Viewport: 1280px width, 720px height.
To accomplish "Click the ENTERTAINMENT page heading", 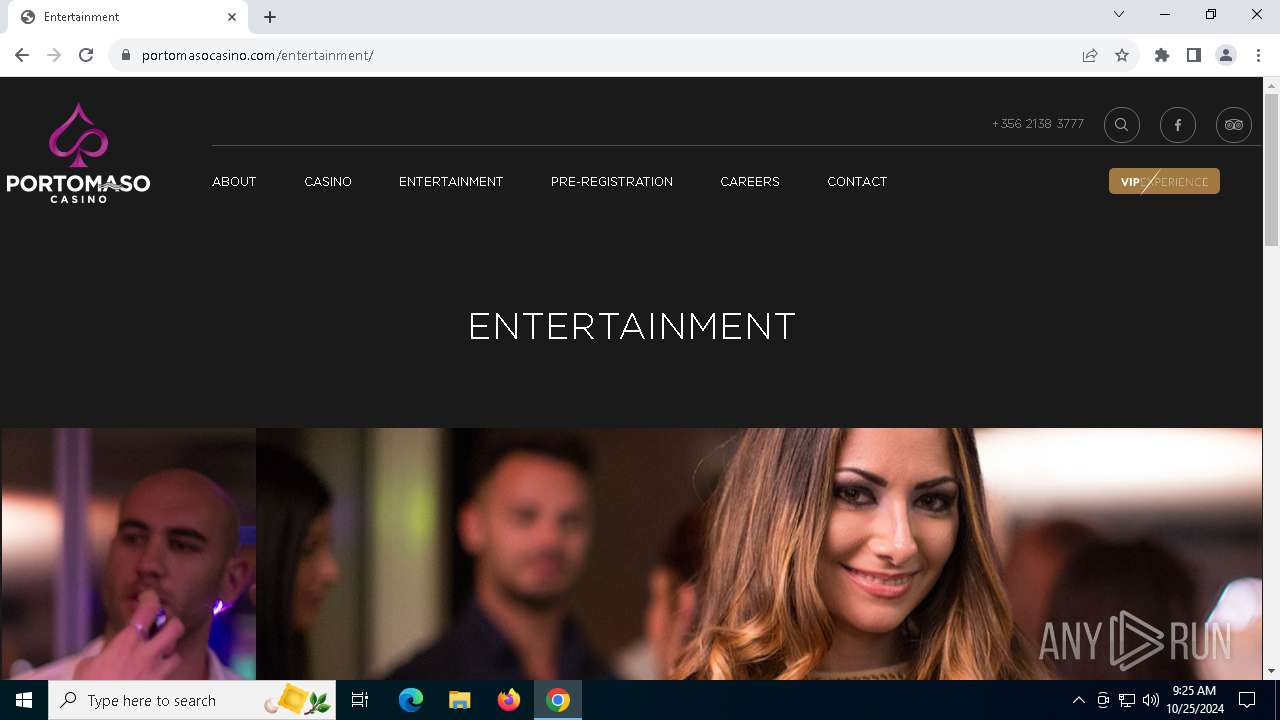I will [632, 327].
